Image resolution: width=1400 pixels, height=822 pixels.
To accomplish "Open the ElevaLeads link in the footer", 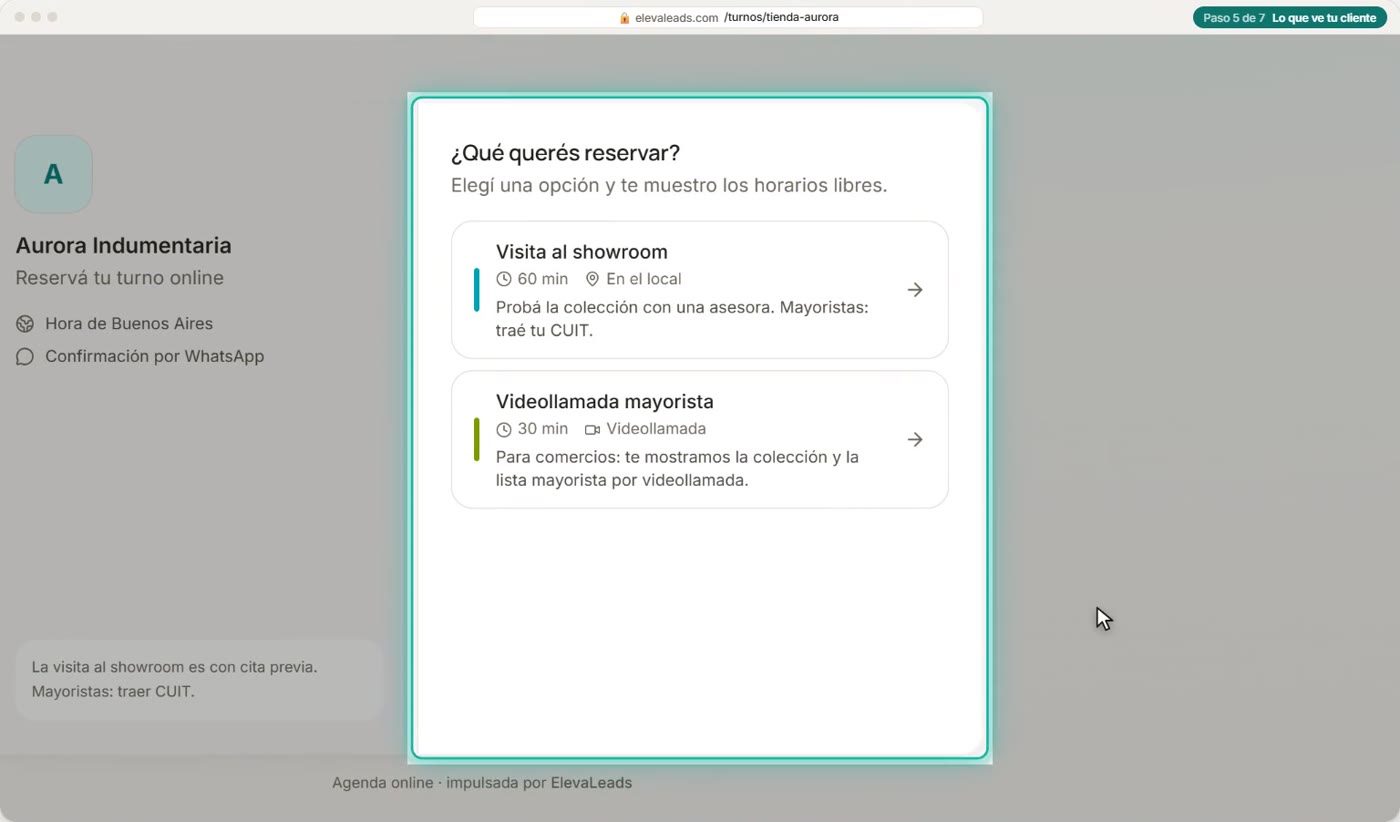I will [x=591, y=783].
